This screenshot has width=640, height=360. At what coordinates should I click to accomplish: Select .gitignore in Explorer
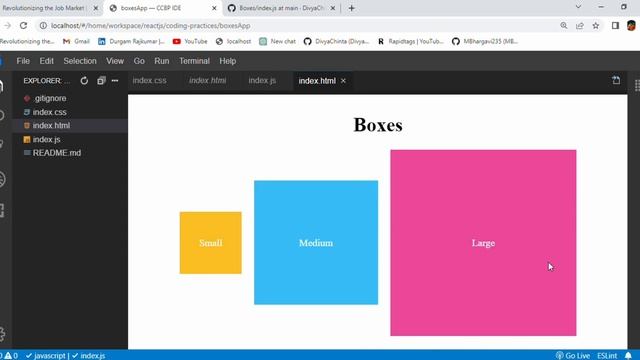[50, 98]
